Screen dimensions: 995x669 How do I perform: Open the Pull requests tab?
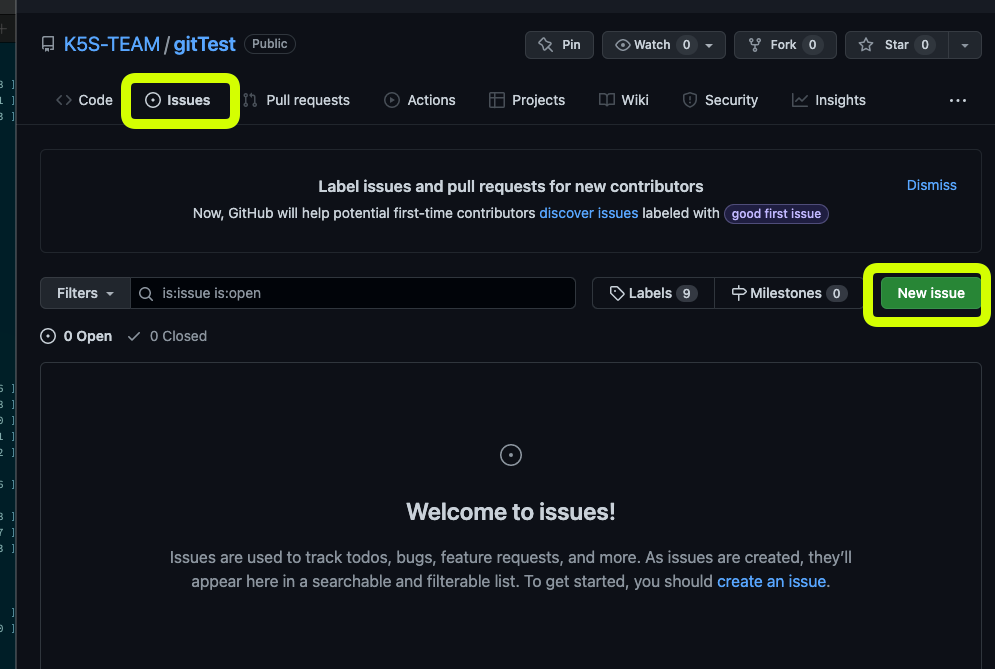(297, 100)
